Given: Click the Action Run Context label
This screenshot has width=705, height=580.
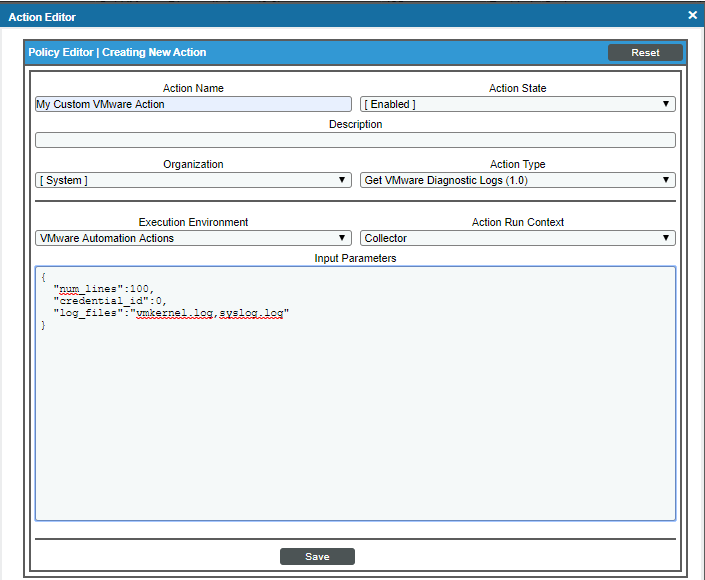Looking at the screenshot, I should click(x=518, y=222).
